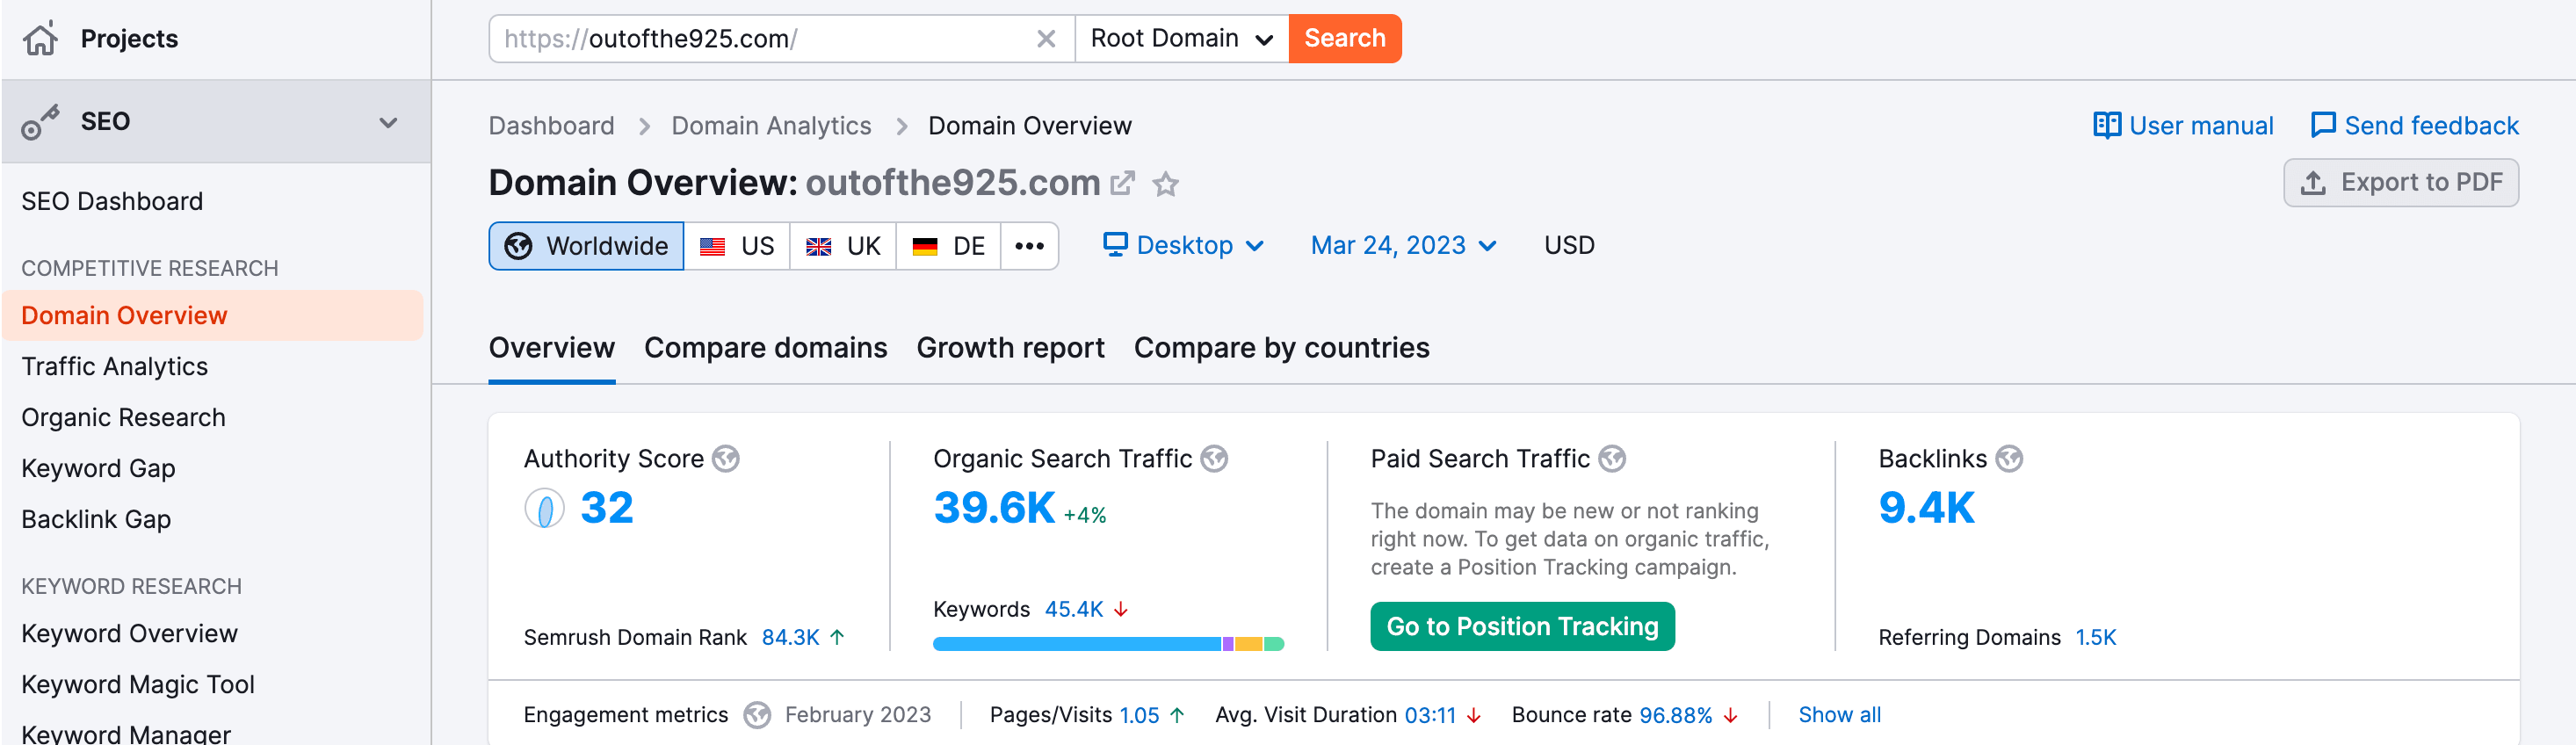The width and height of the screenshot is (2576, 745).
Task: Click the orange Search button
Action: point(1345,38)
